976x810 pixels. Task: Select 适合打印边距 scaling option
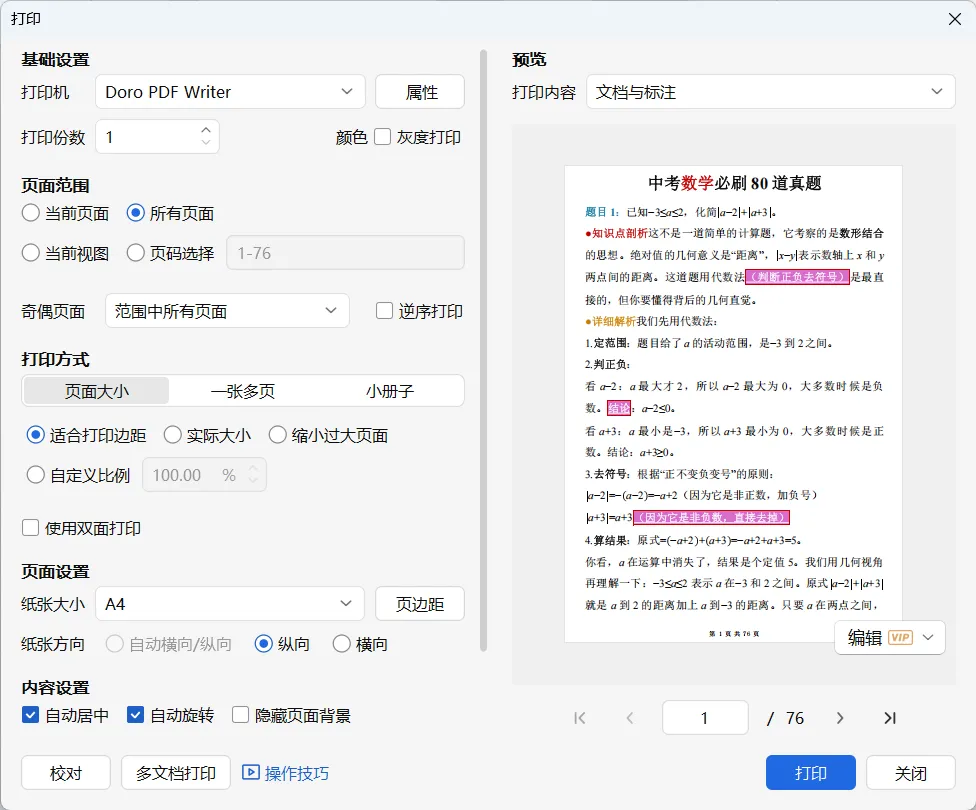tap(35, 435)
